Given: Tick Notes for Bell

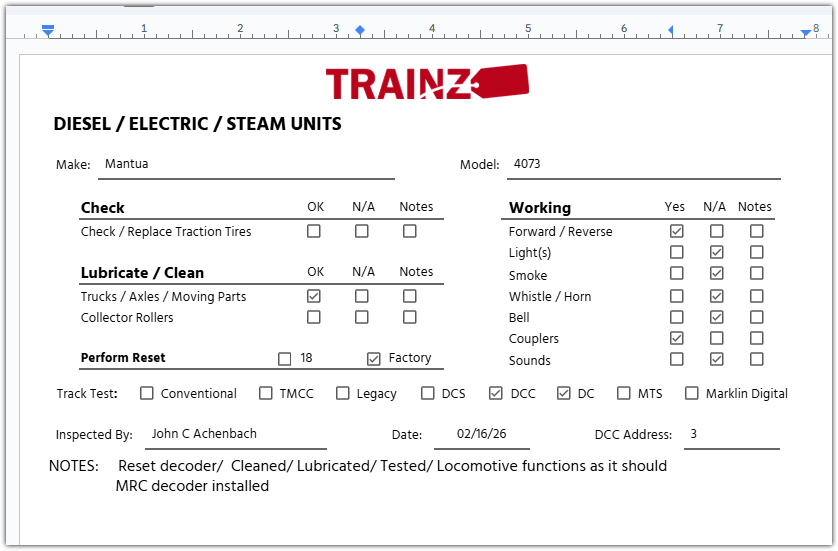Looking at the screenshot, I should coord(757,317).
